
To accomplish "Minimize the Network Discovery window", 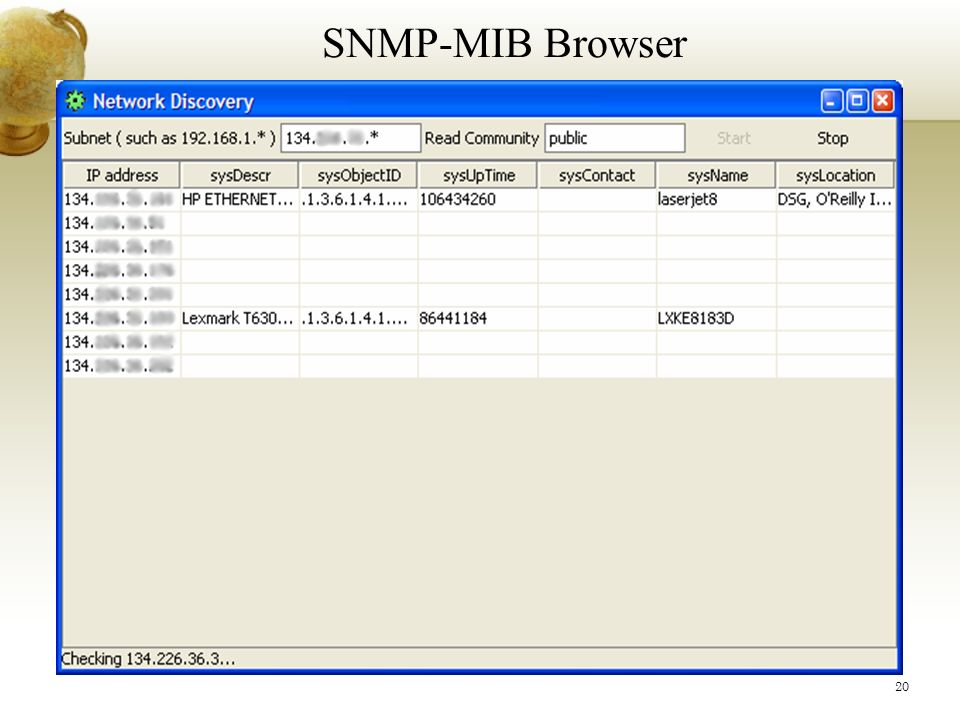I will point(831,101).
